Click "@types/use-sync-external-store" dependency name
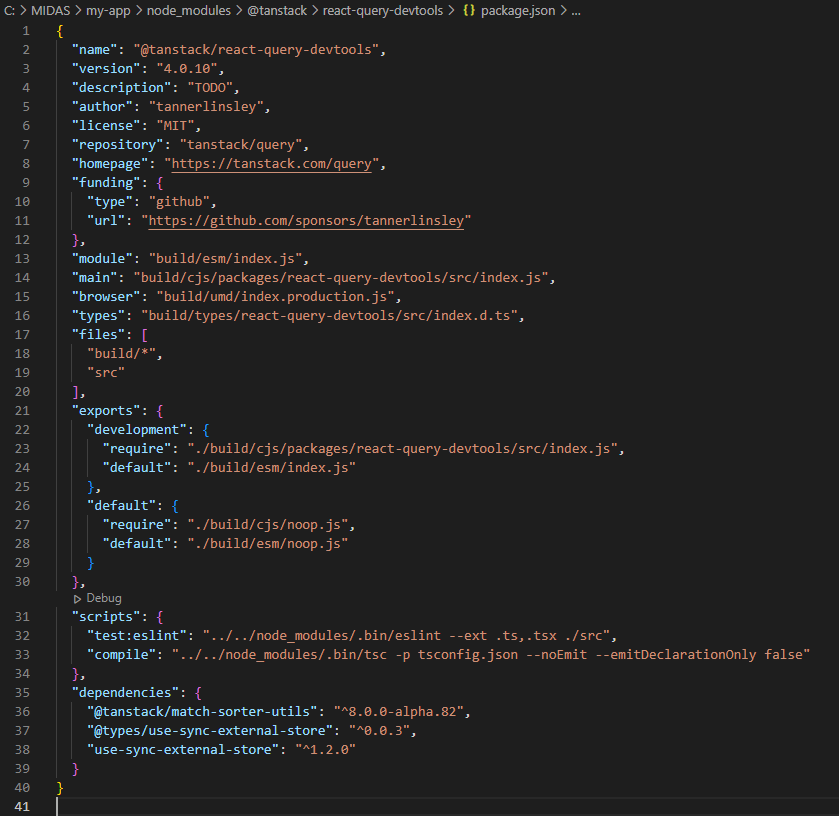The image size is (839, 816). (x=210, y=731)
